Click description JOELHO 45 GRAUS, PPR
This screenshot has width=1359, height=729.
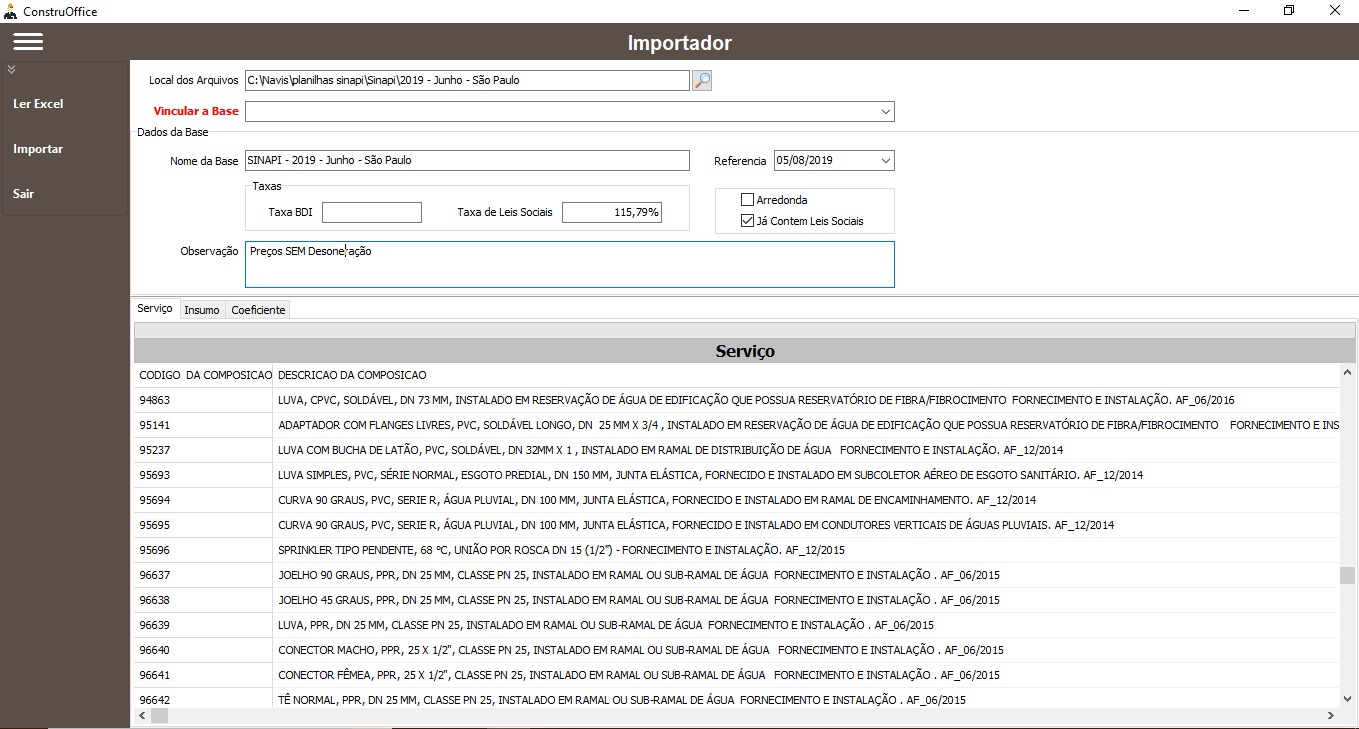click(638, 600)
